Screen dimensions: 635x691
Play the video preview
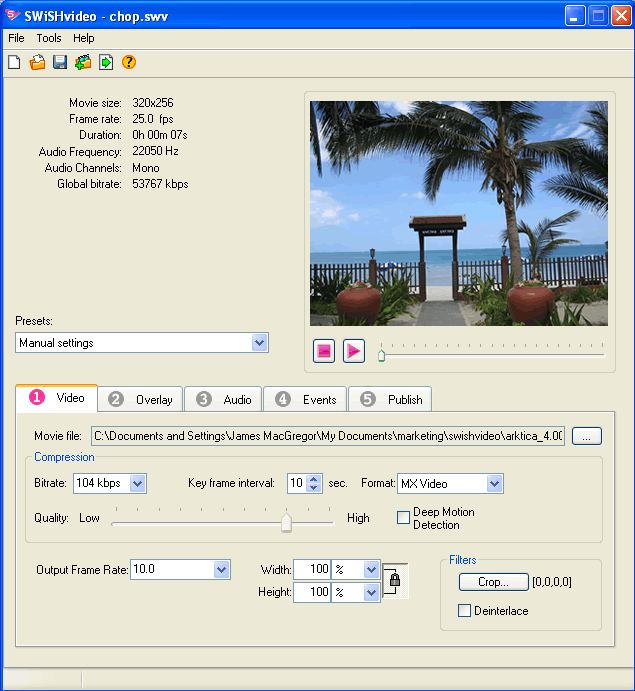tap(354, 351)
